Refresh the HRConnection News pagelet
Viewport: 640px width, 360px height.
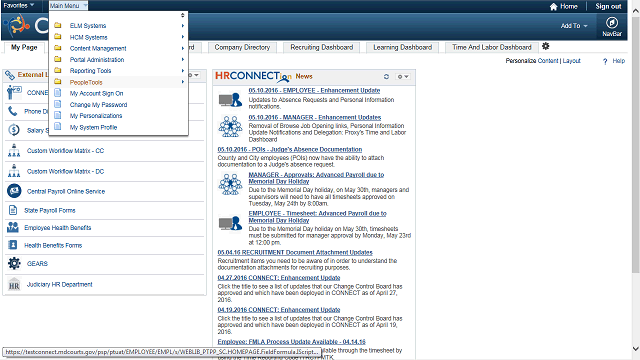[386, 76]
